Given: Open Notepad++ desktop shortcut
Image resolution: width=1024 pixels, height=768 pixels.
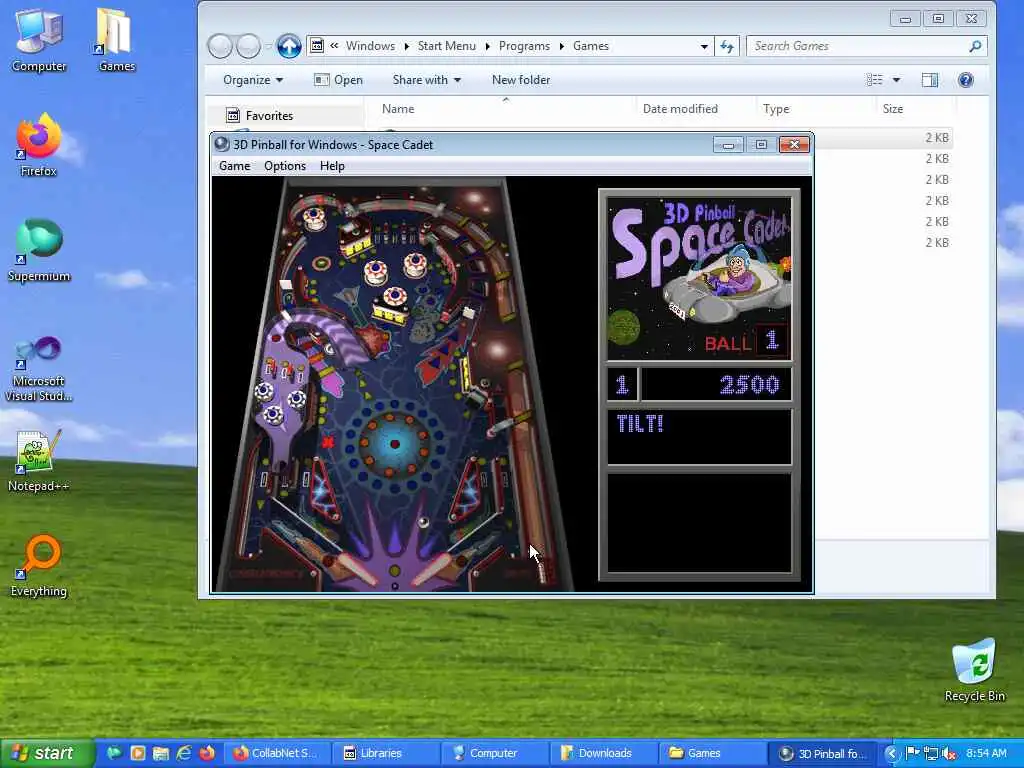Looking at the screenshot, I should [x=39, y=461].
